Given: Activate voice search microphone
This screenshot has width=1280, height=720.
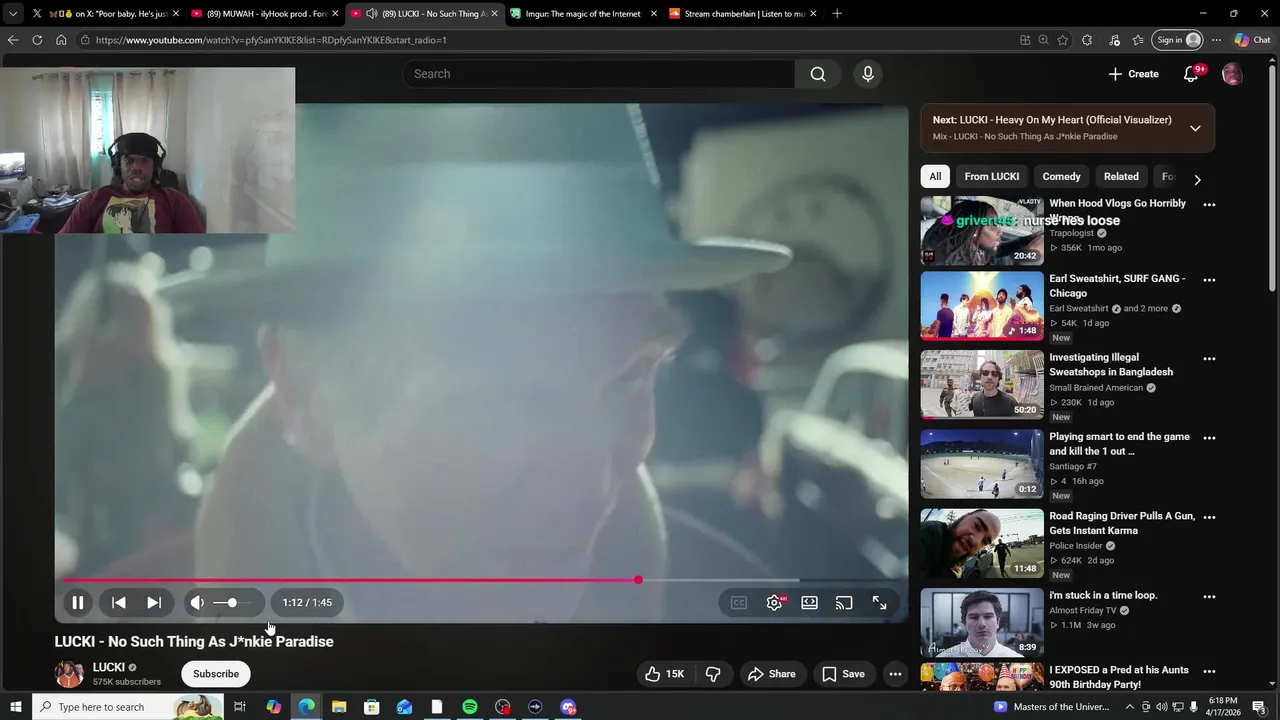Looking at the screenshot, I should (x=868, y=74).
